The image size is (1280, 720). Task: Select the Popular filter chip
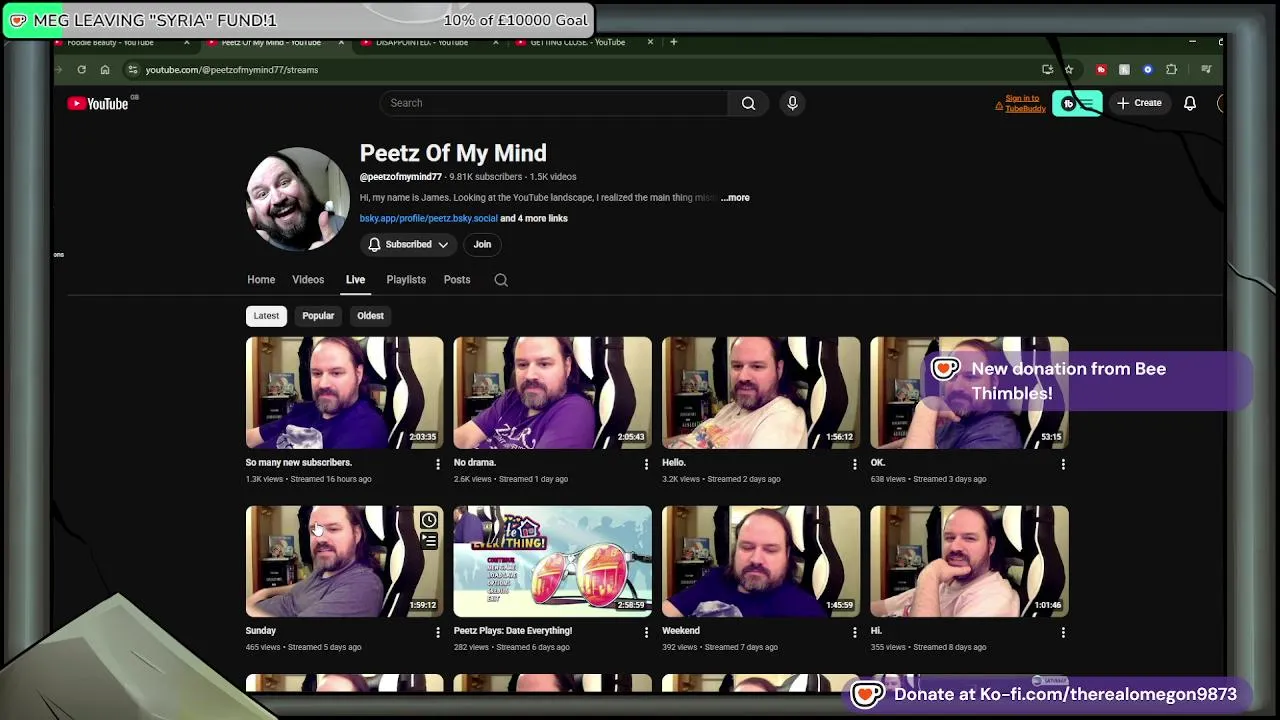(x=318, y=316)
